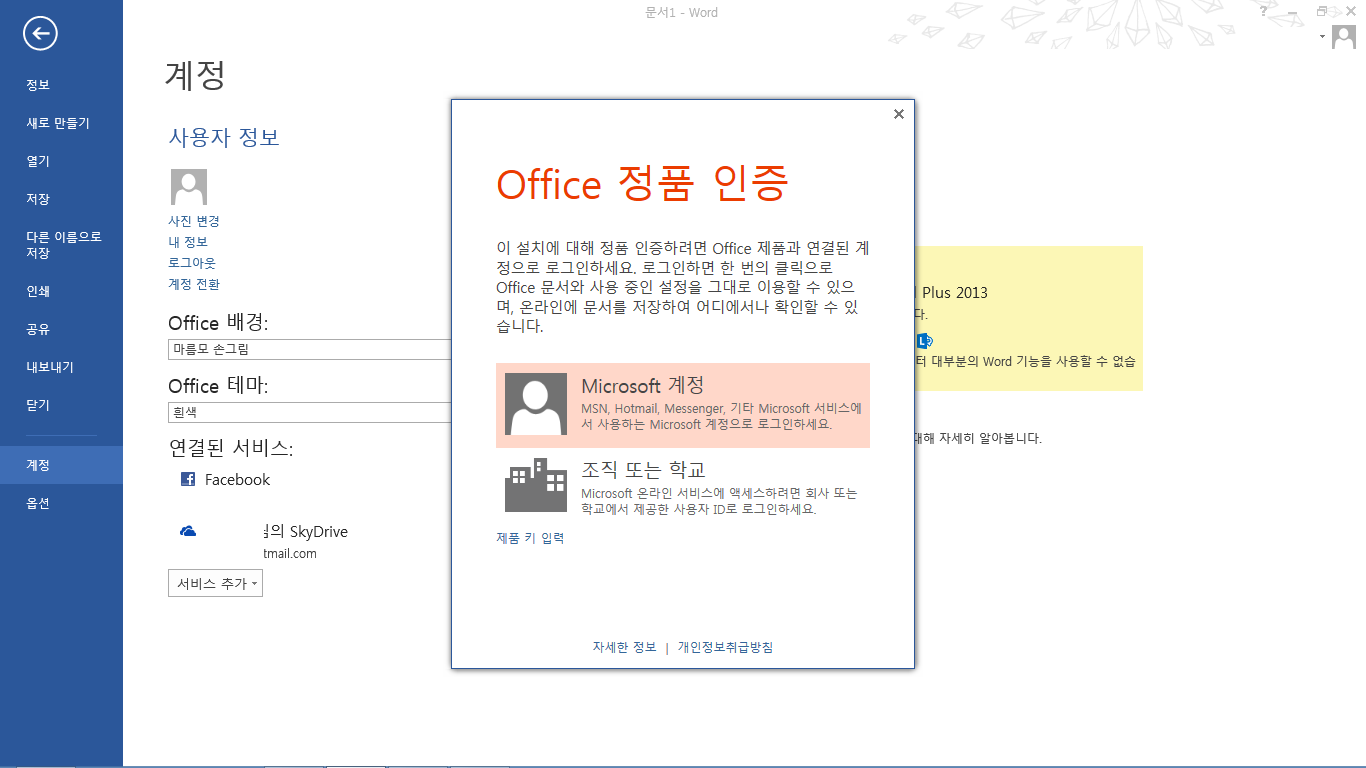The height and width of the screenshot is (768, 1366).
Task: Select 정보 in the Backstage menu
Action: click(61, 85)
